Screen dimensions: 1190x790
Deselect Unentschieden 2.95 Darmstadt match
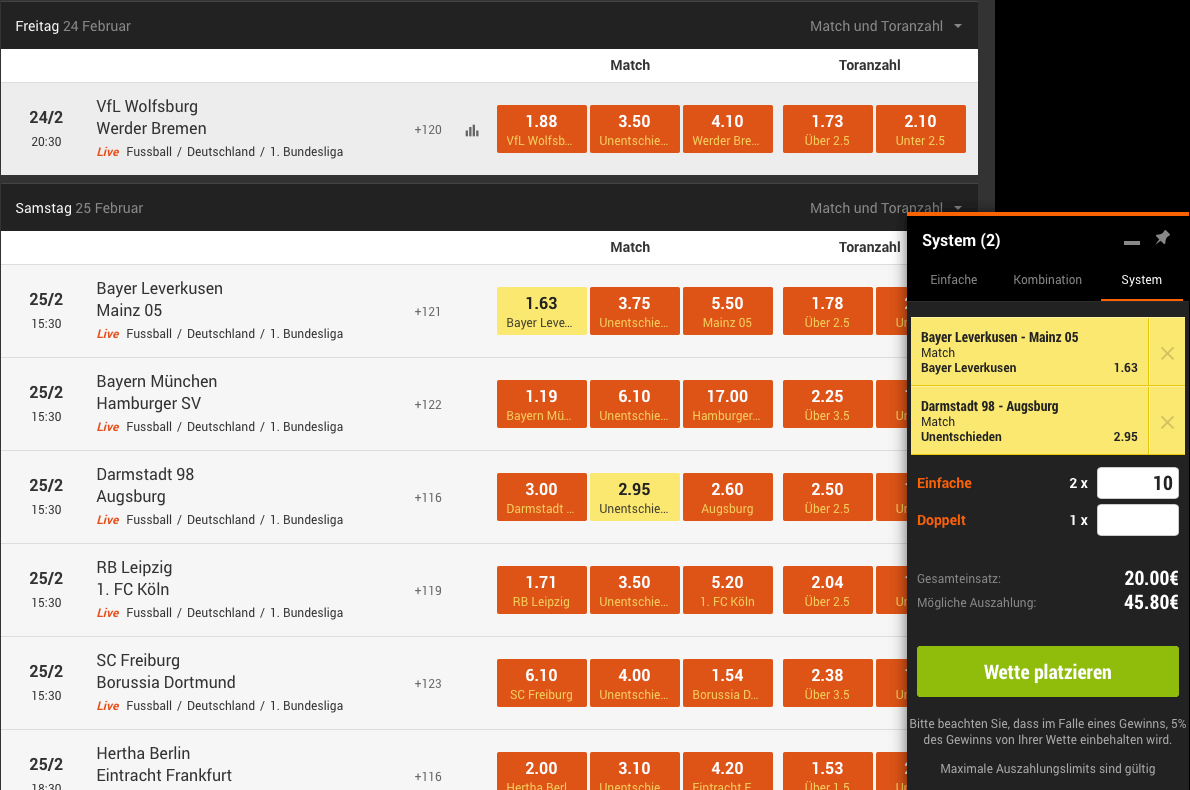click(634, 497)
